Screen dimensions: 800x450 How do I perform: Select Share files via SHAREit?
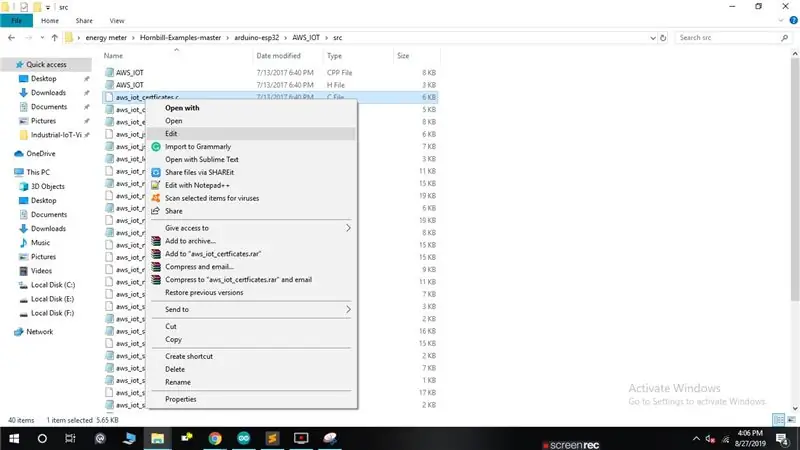[x=199, y=172]
